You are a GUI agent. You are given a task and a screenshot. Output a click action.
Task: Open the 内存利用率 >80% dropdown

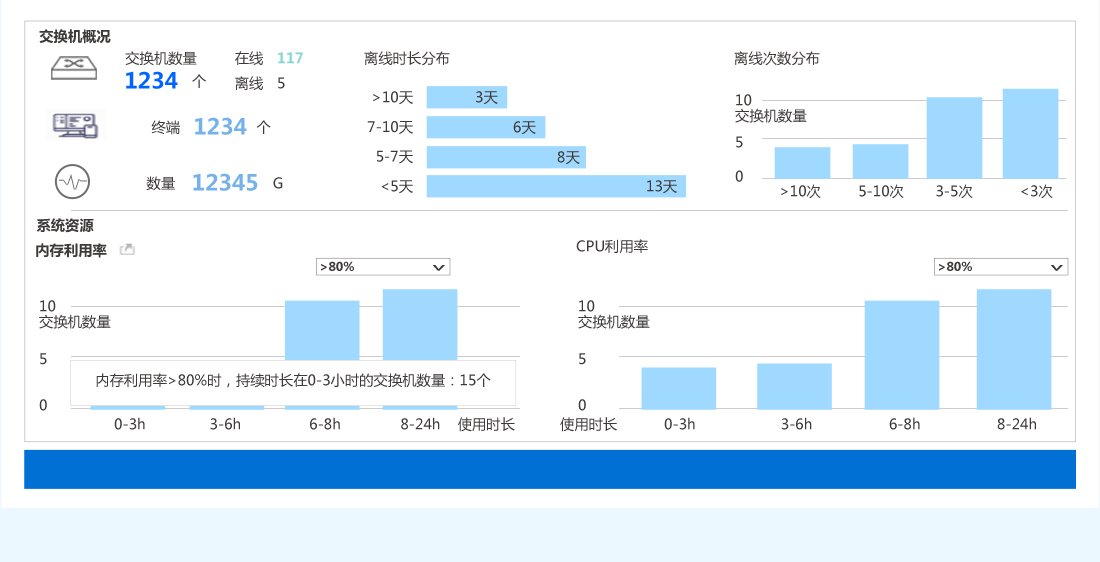(x=383, y=267)
